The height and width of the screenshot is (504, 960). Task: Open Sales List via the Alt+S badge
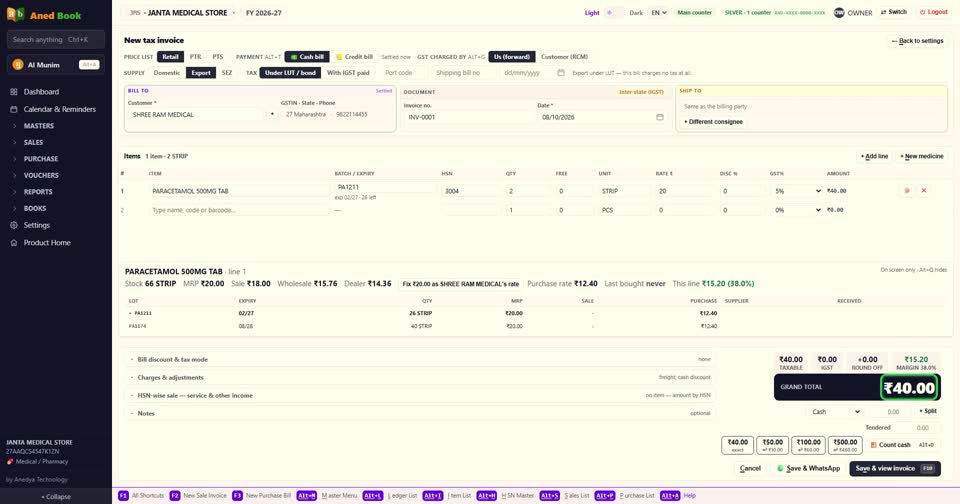point(550,495)
